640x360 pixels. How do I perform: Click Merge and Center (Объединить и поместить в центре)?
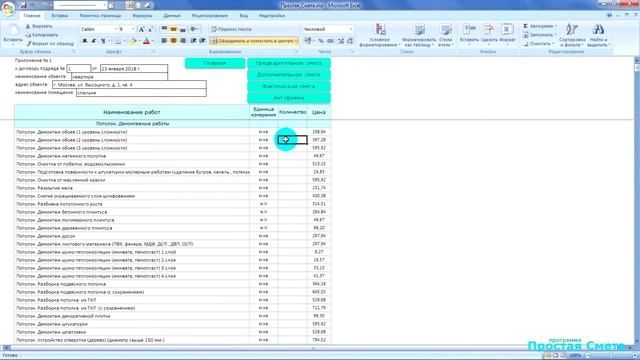(254, 41)
